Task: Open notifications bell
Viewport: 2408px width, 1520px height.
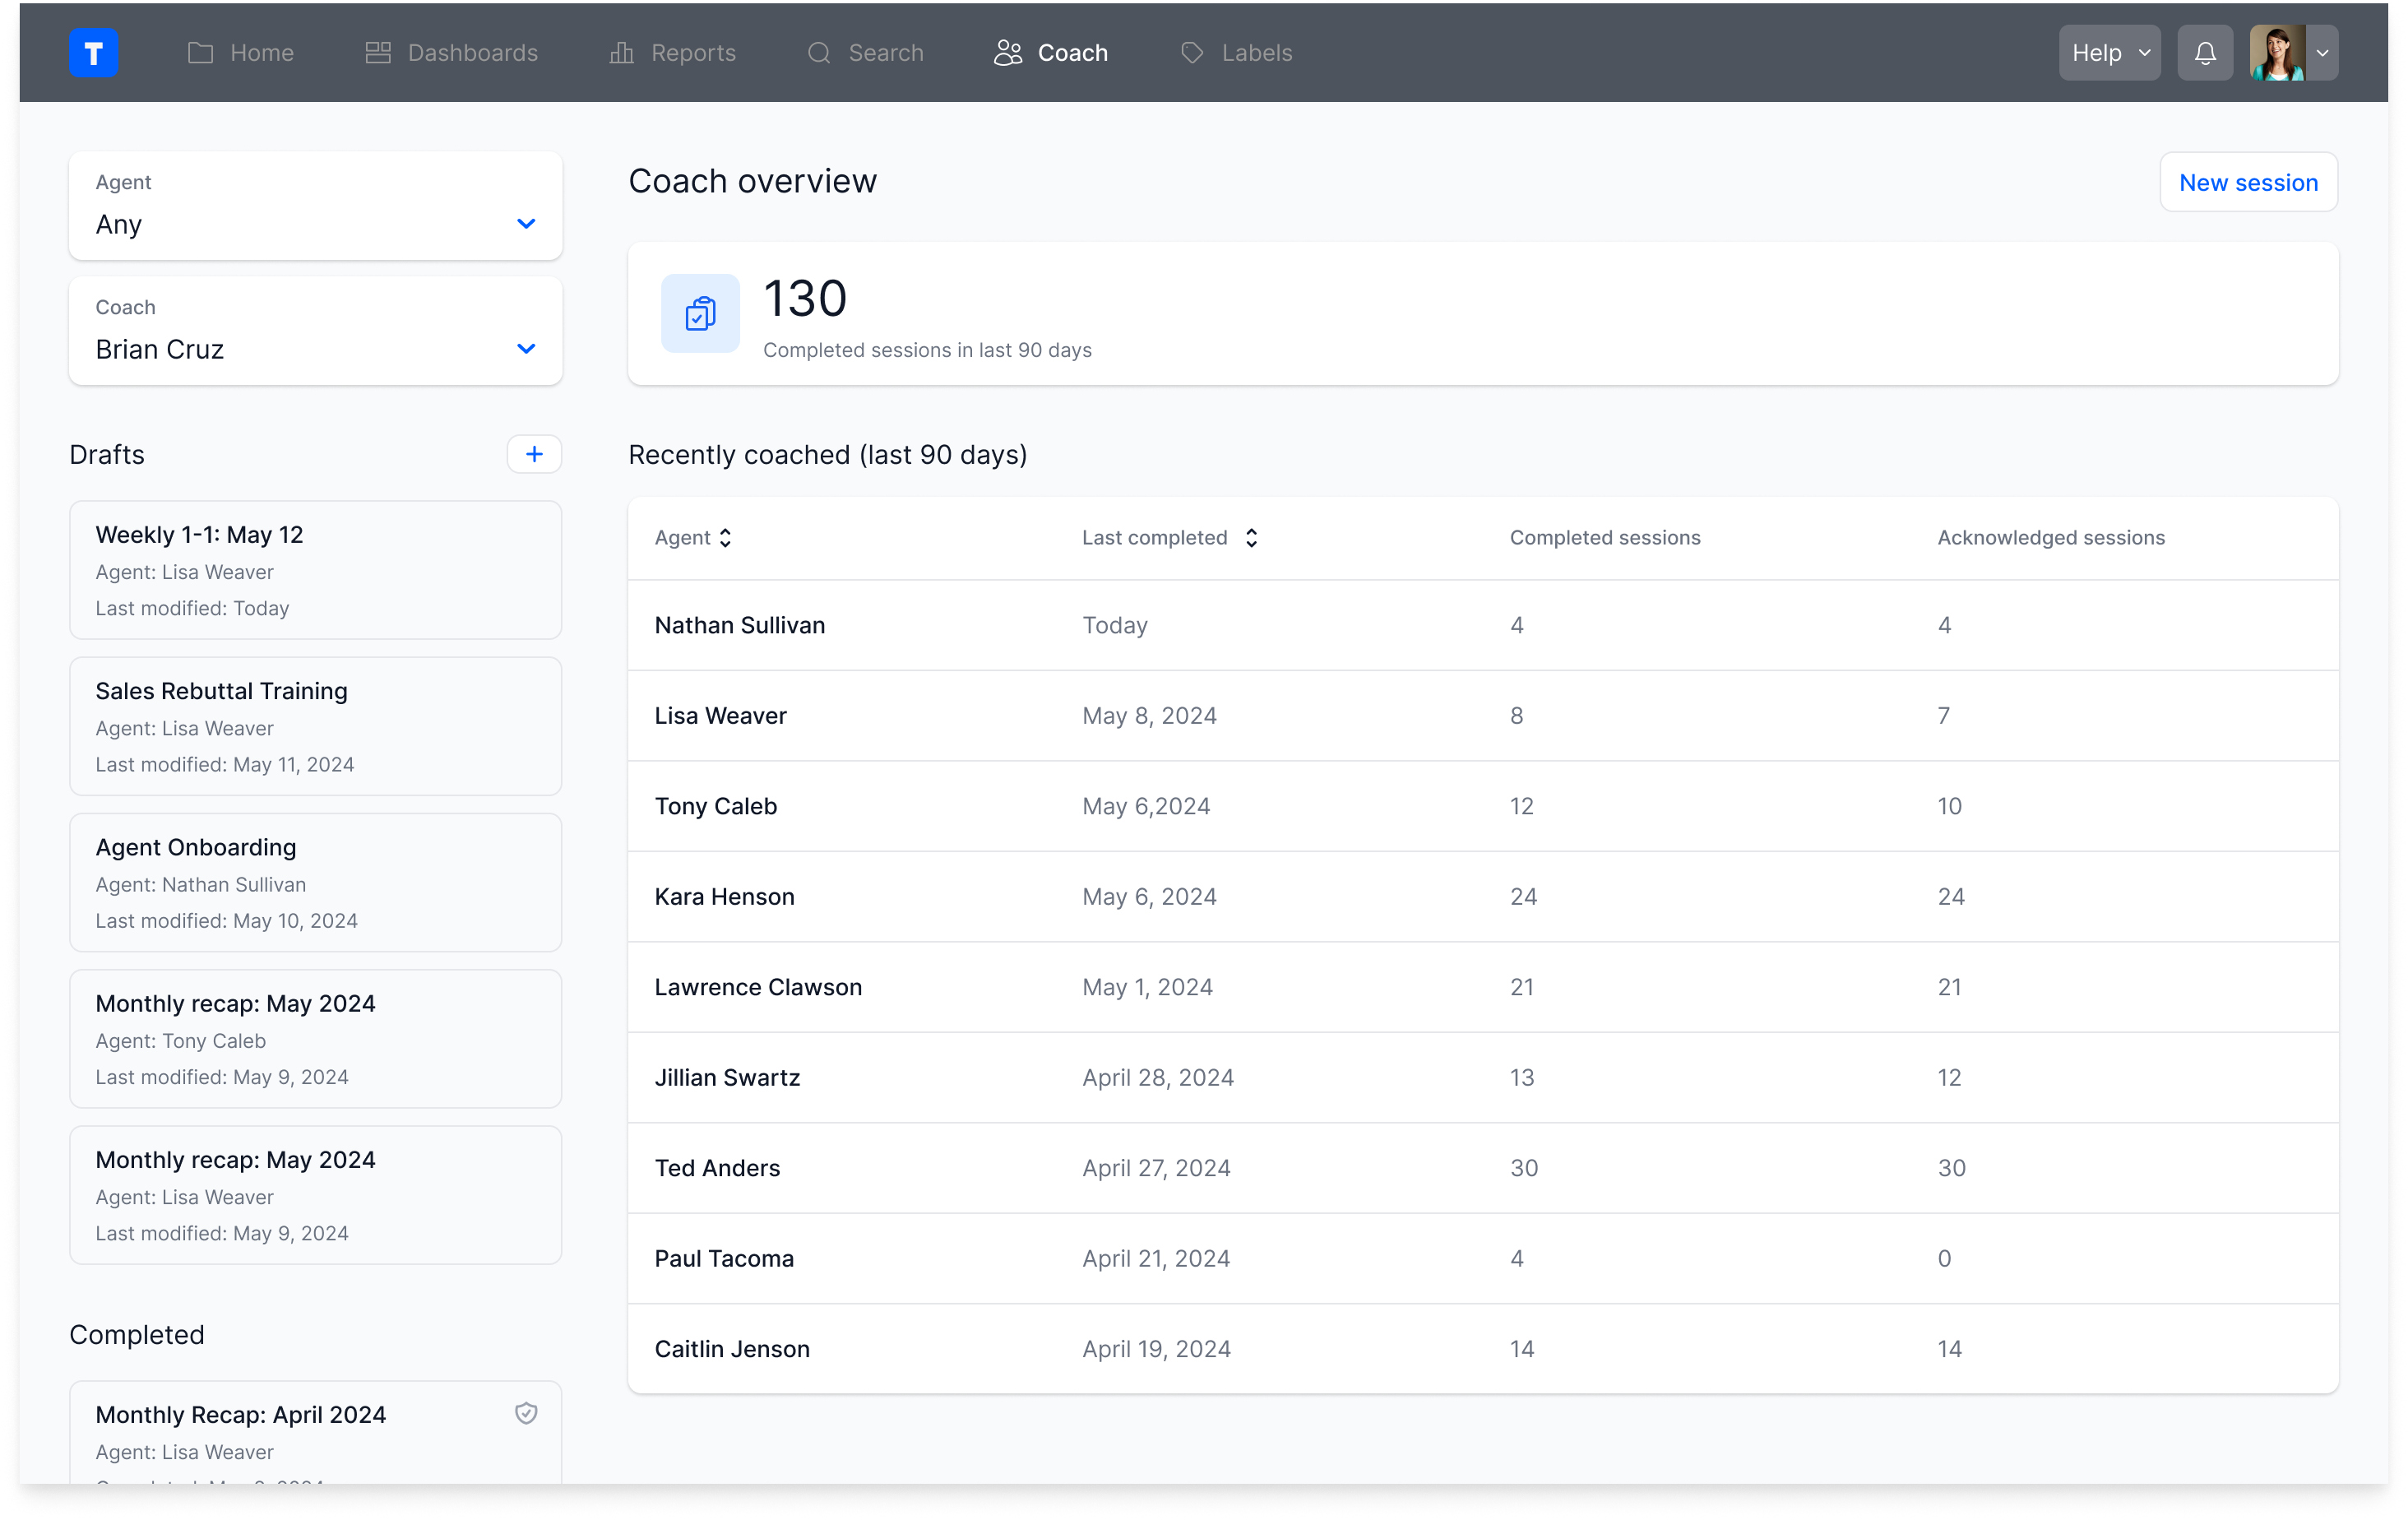Action: coord(2205,53)
